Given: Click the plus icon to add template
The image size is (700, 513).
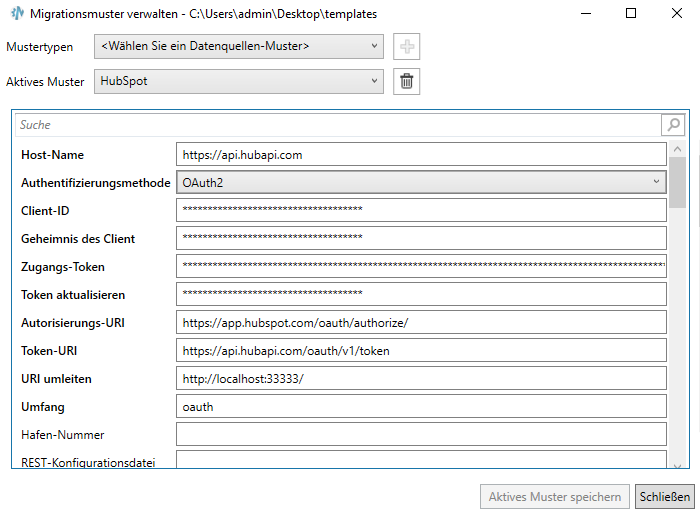Looking at the screenshot, I should (406, 46).
